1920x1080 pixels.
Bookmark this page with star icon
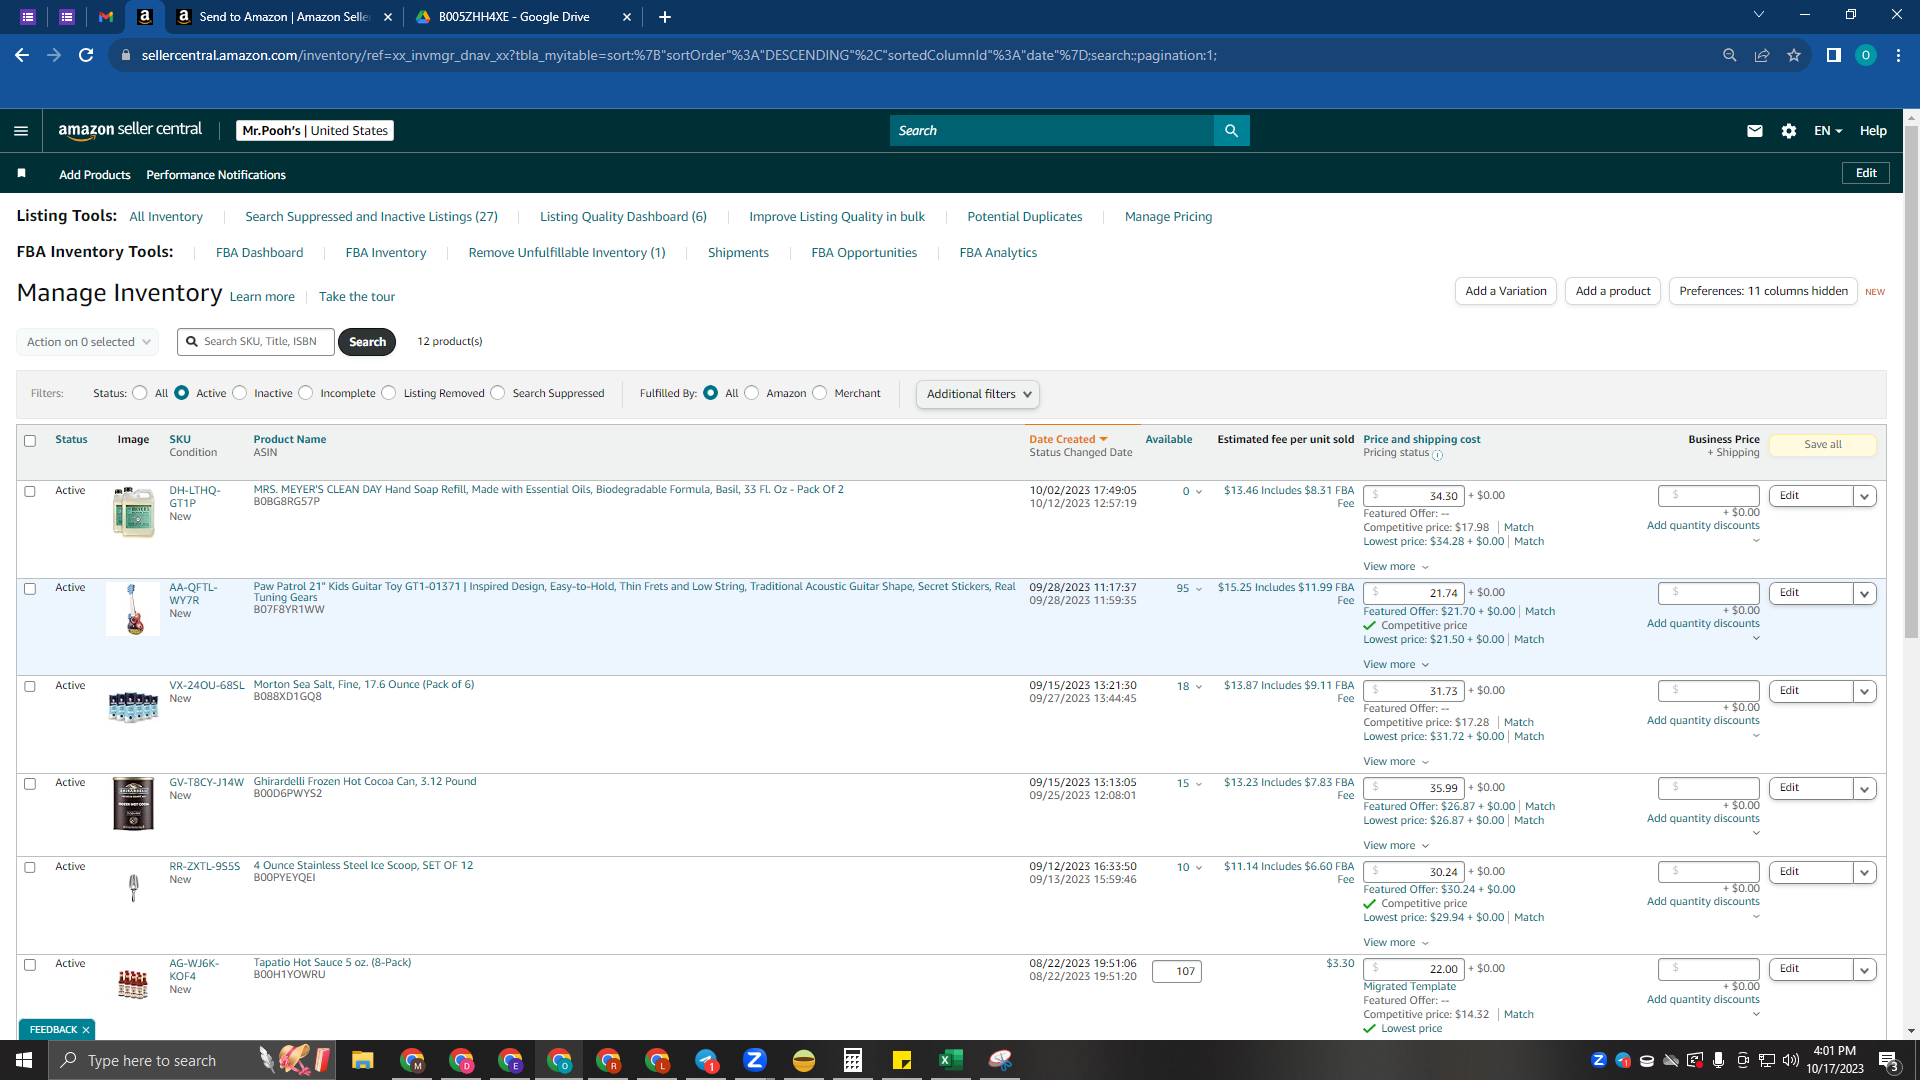1794,55
